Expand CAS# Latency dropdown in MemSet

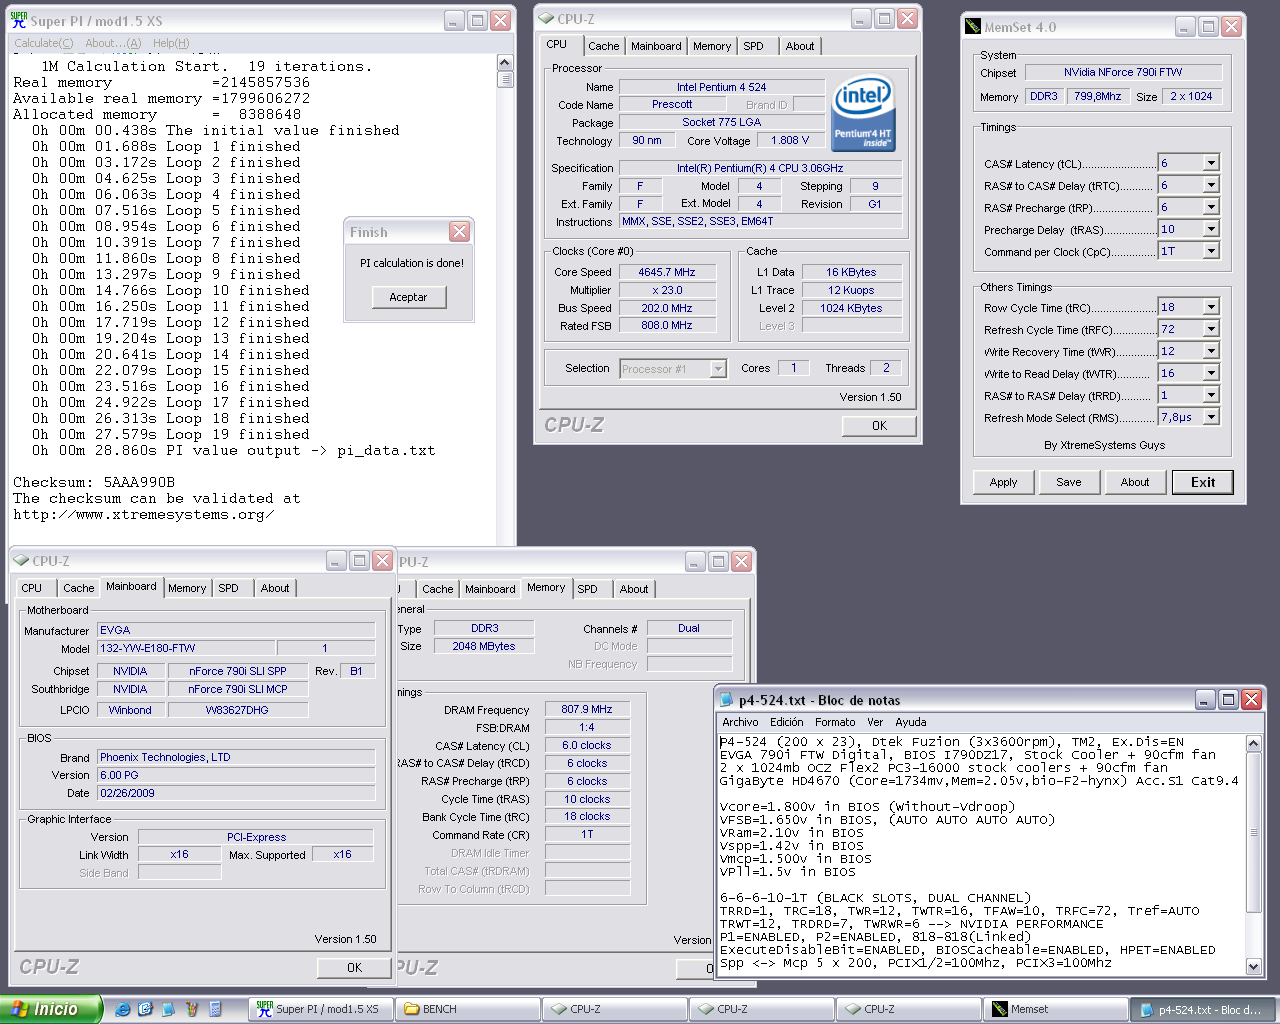(1211, 163)
